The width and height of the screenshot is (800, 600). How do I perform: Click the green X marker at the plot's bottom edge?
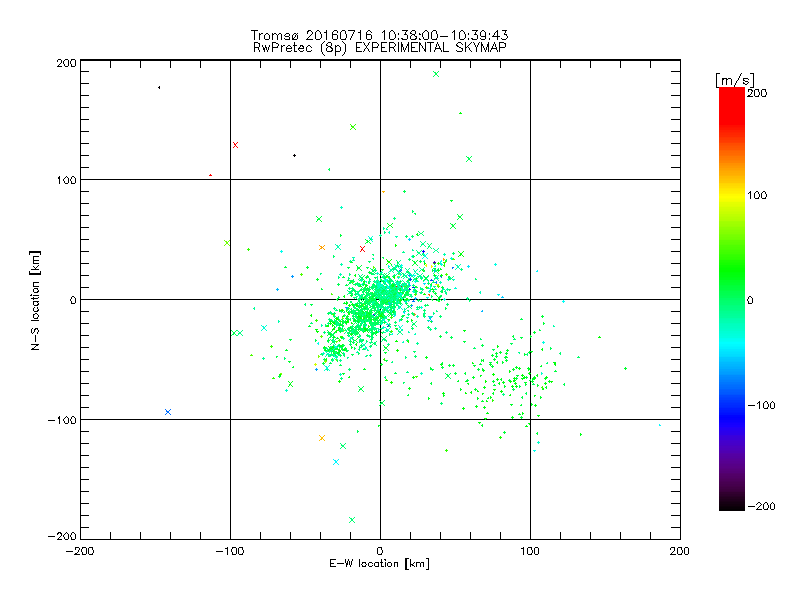coord(352,520)
